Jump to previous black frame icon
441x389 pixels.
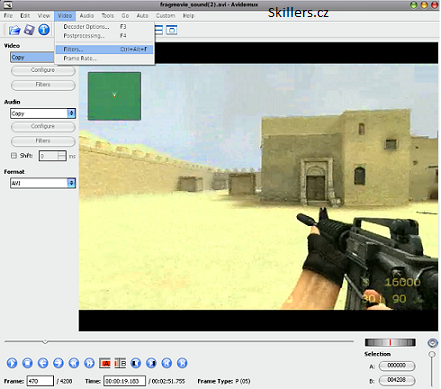point(136,363)
